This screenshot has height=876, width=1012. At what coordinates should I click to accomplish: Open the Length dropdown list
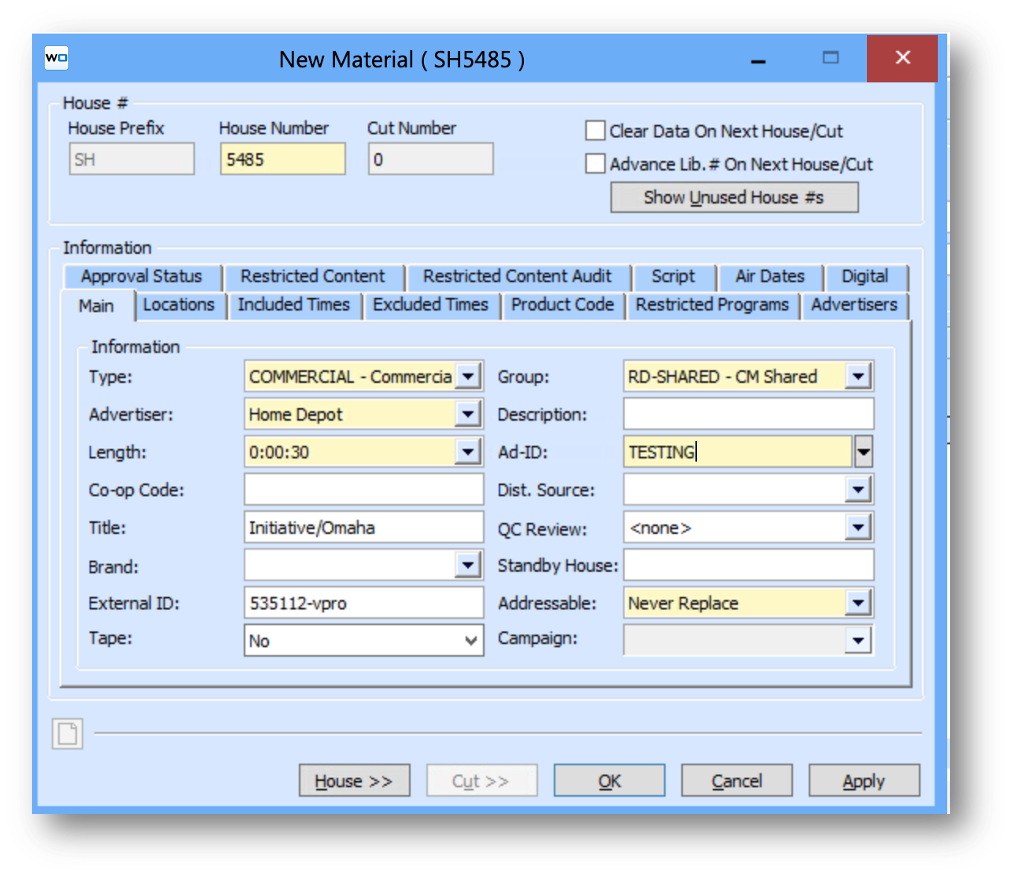468,452
